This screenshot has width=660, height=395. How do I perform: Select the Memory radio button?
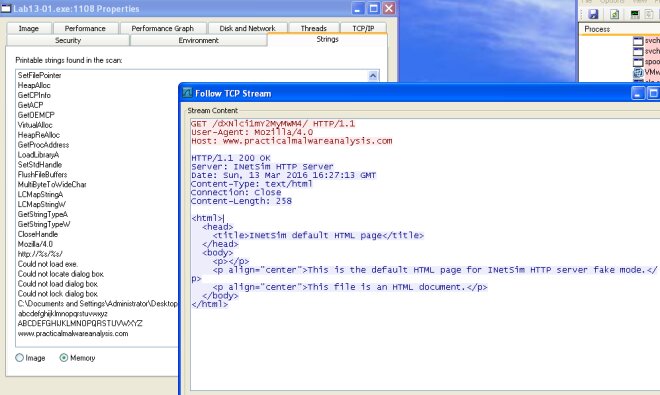pos(64,358)
